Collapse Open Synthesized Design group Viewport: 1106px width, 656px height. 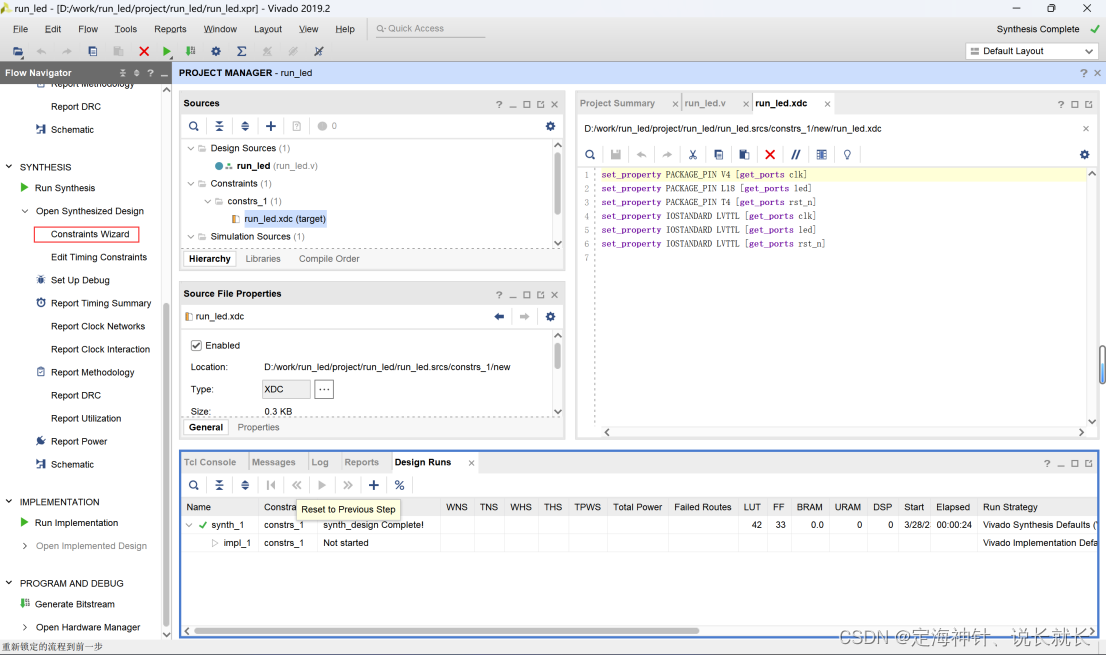pyautogui.click(x=25, y=211)
